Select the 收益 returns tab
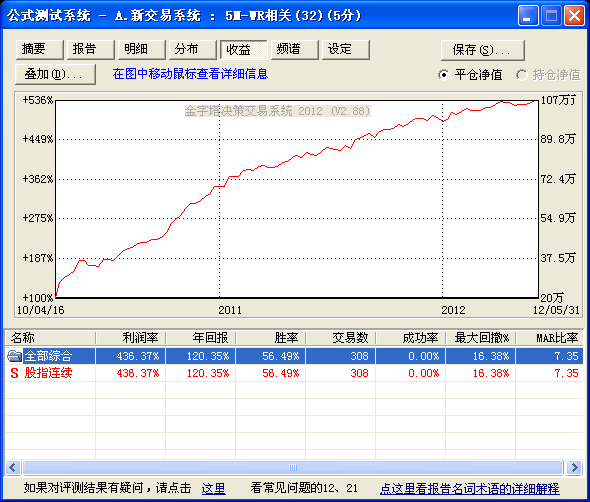 point(243,50)
